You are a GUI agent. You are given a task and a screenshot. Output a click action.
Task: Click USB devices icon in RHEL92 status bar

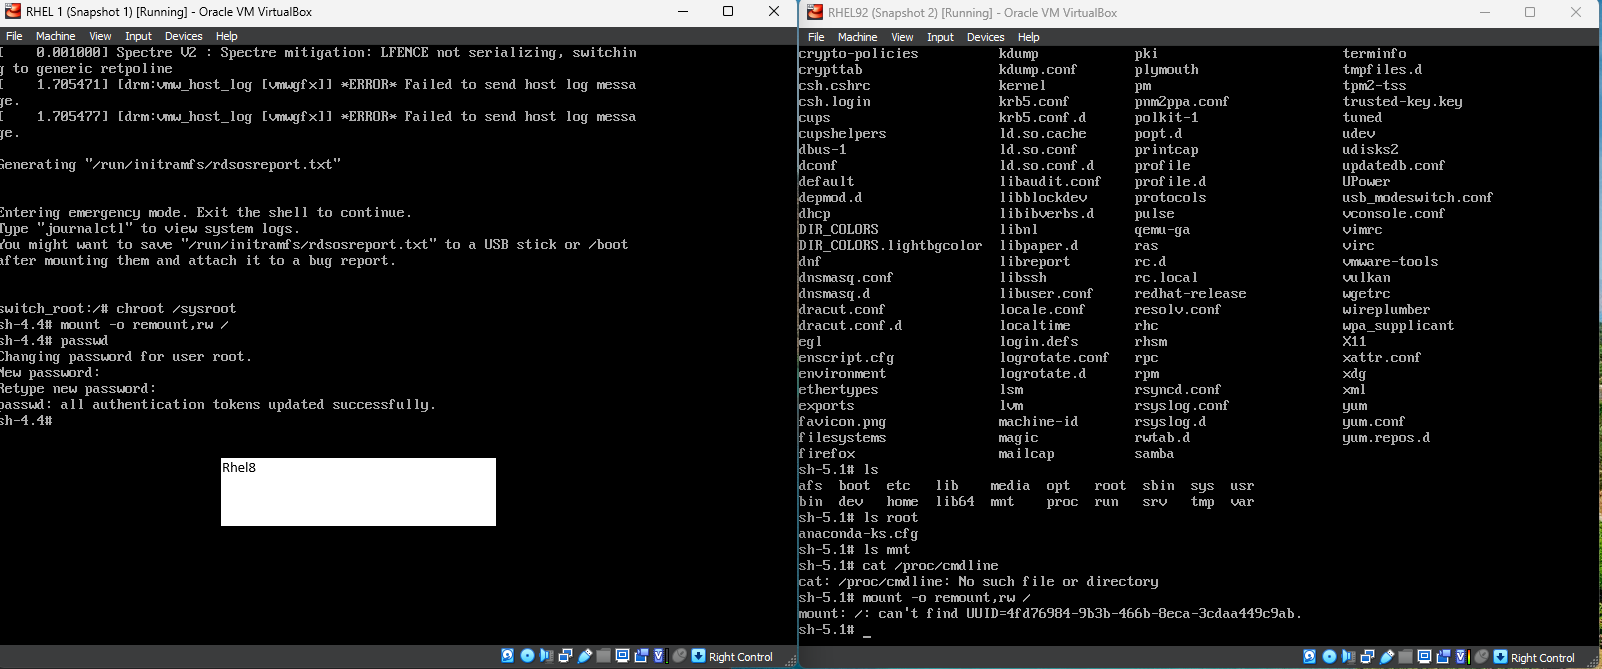(1387, 657)
